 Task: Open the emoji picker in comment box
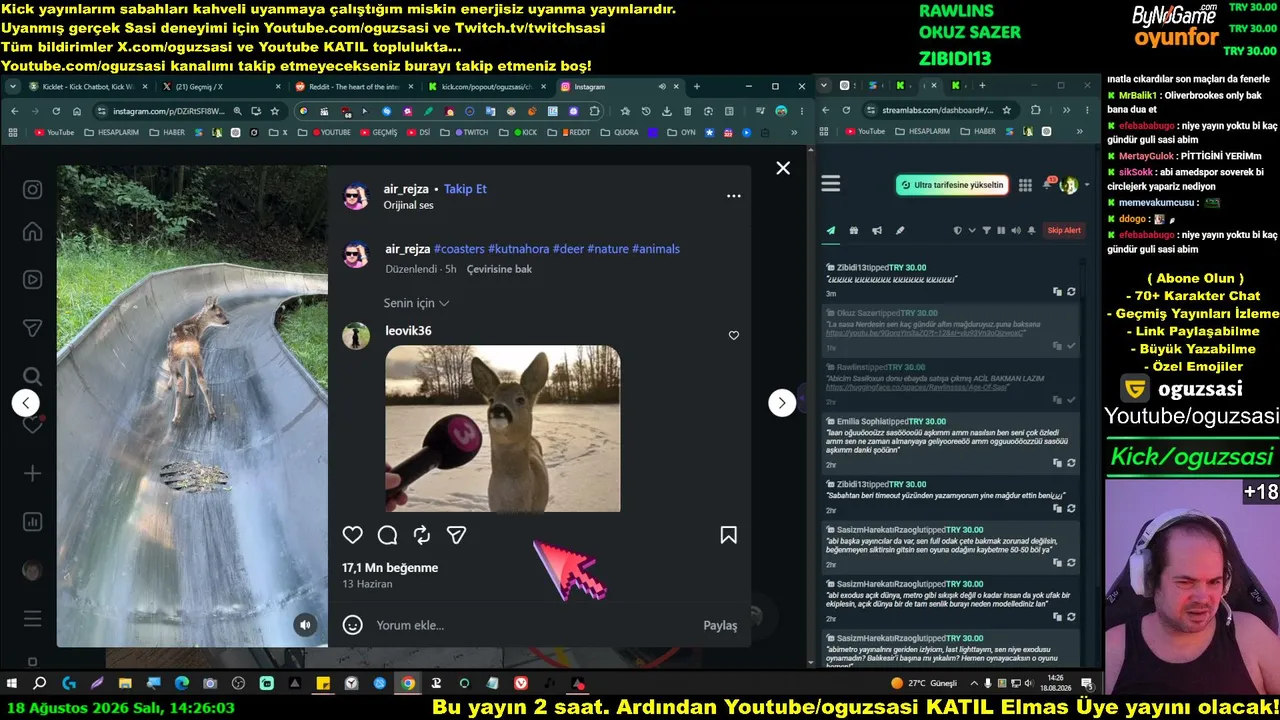353,625
